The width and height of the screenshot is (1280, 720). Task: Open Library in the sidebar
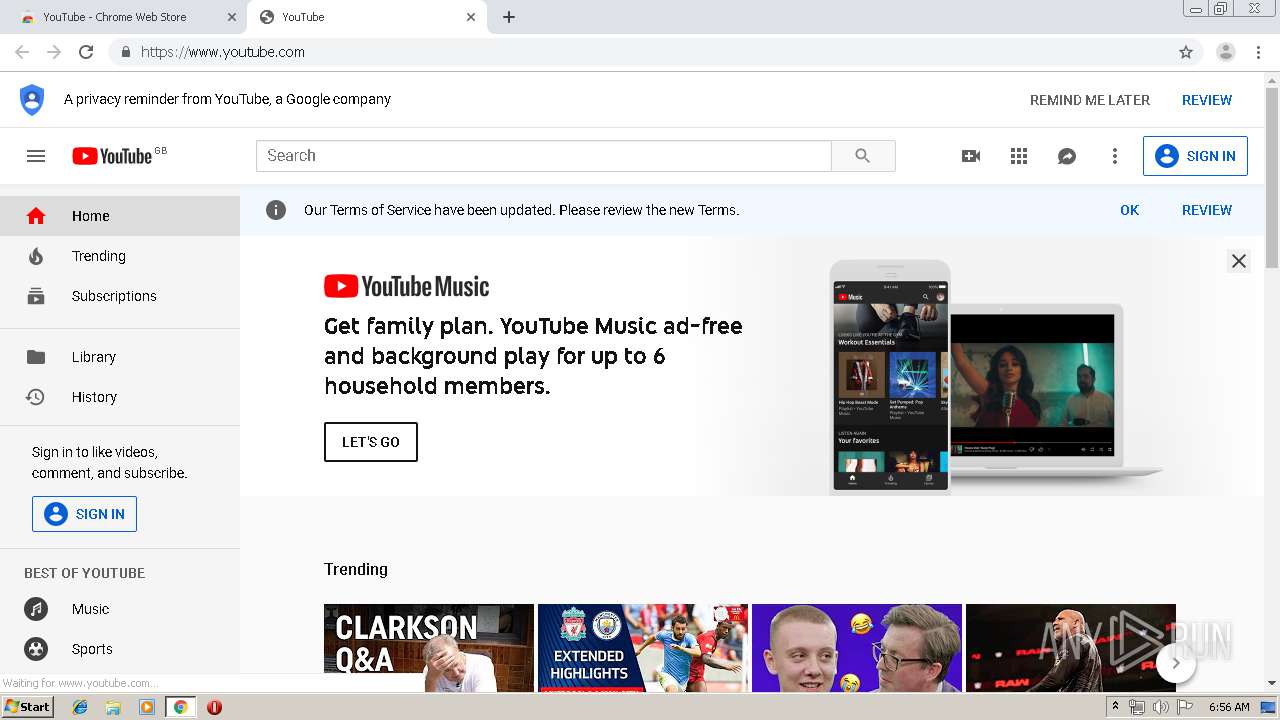[120, 357]
